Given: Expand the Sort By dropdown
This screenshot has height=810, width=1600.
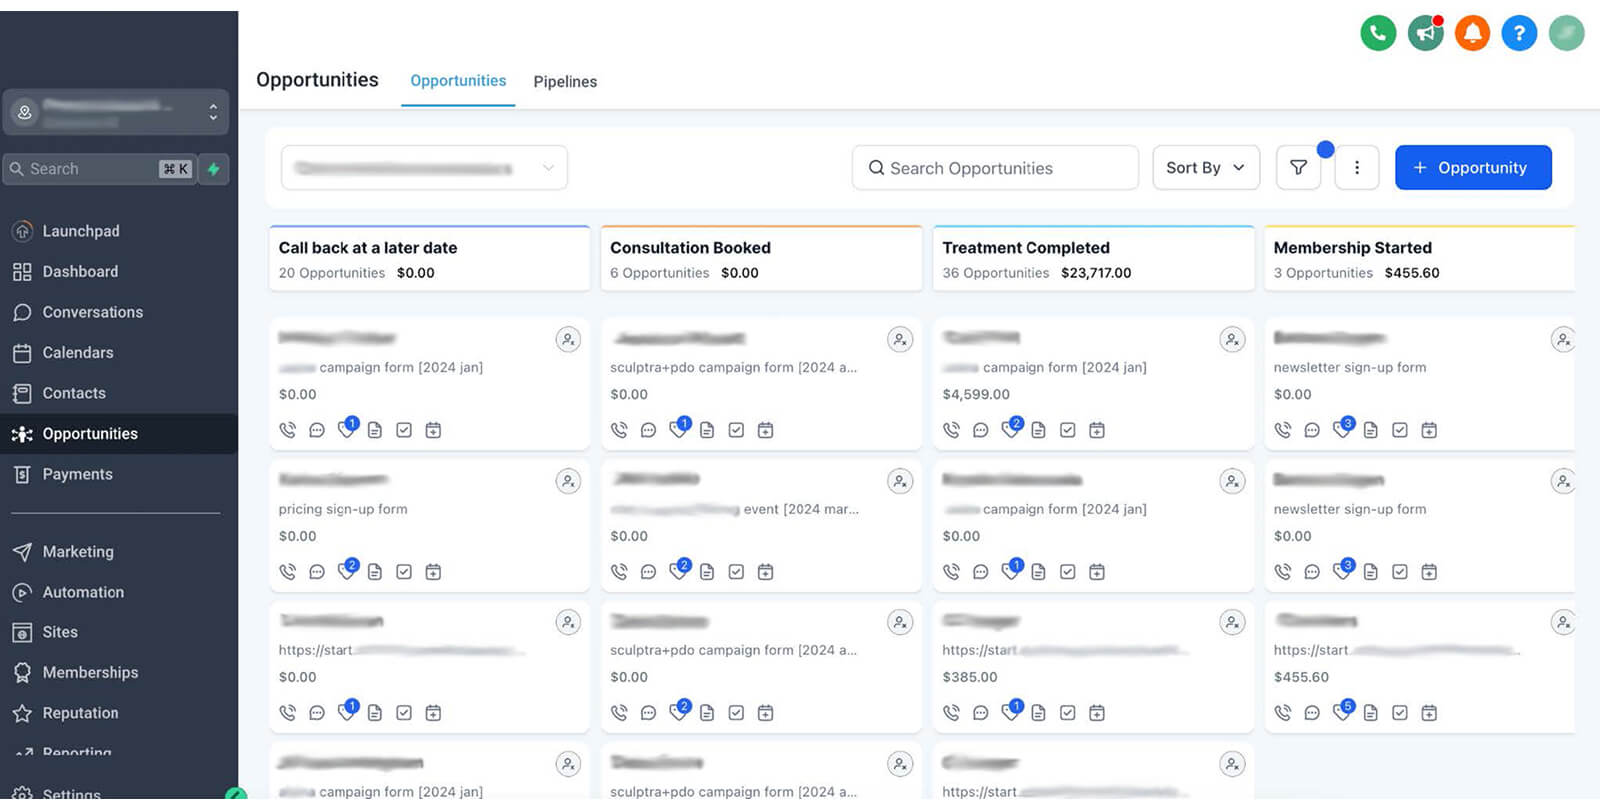Looking at the screenshot, I should [x=1205, y=168].
